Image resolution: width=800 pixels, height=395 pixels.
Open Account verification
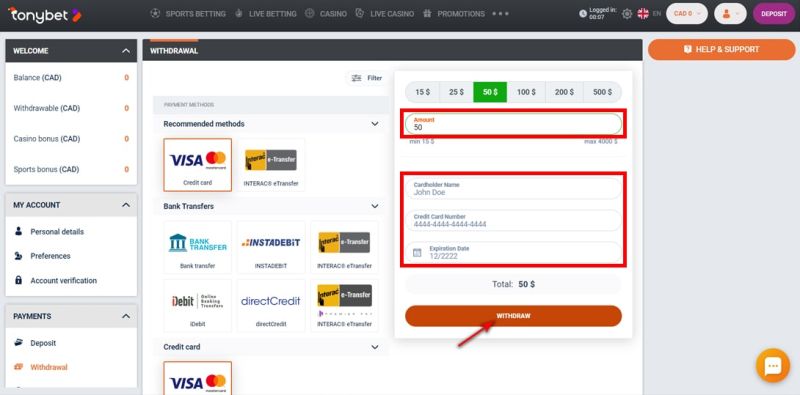click(63, 281)
